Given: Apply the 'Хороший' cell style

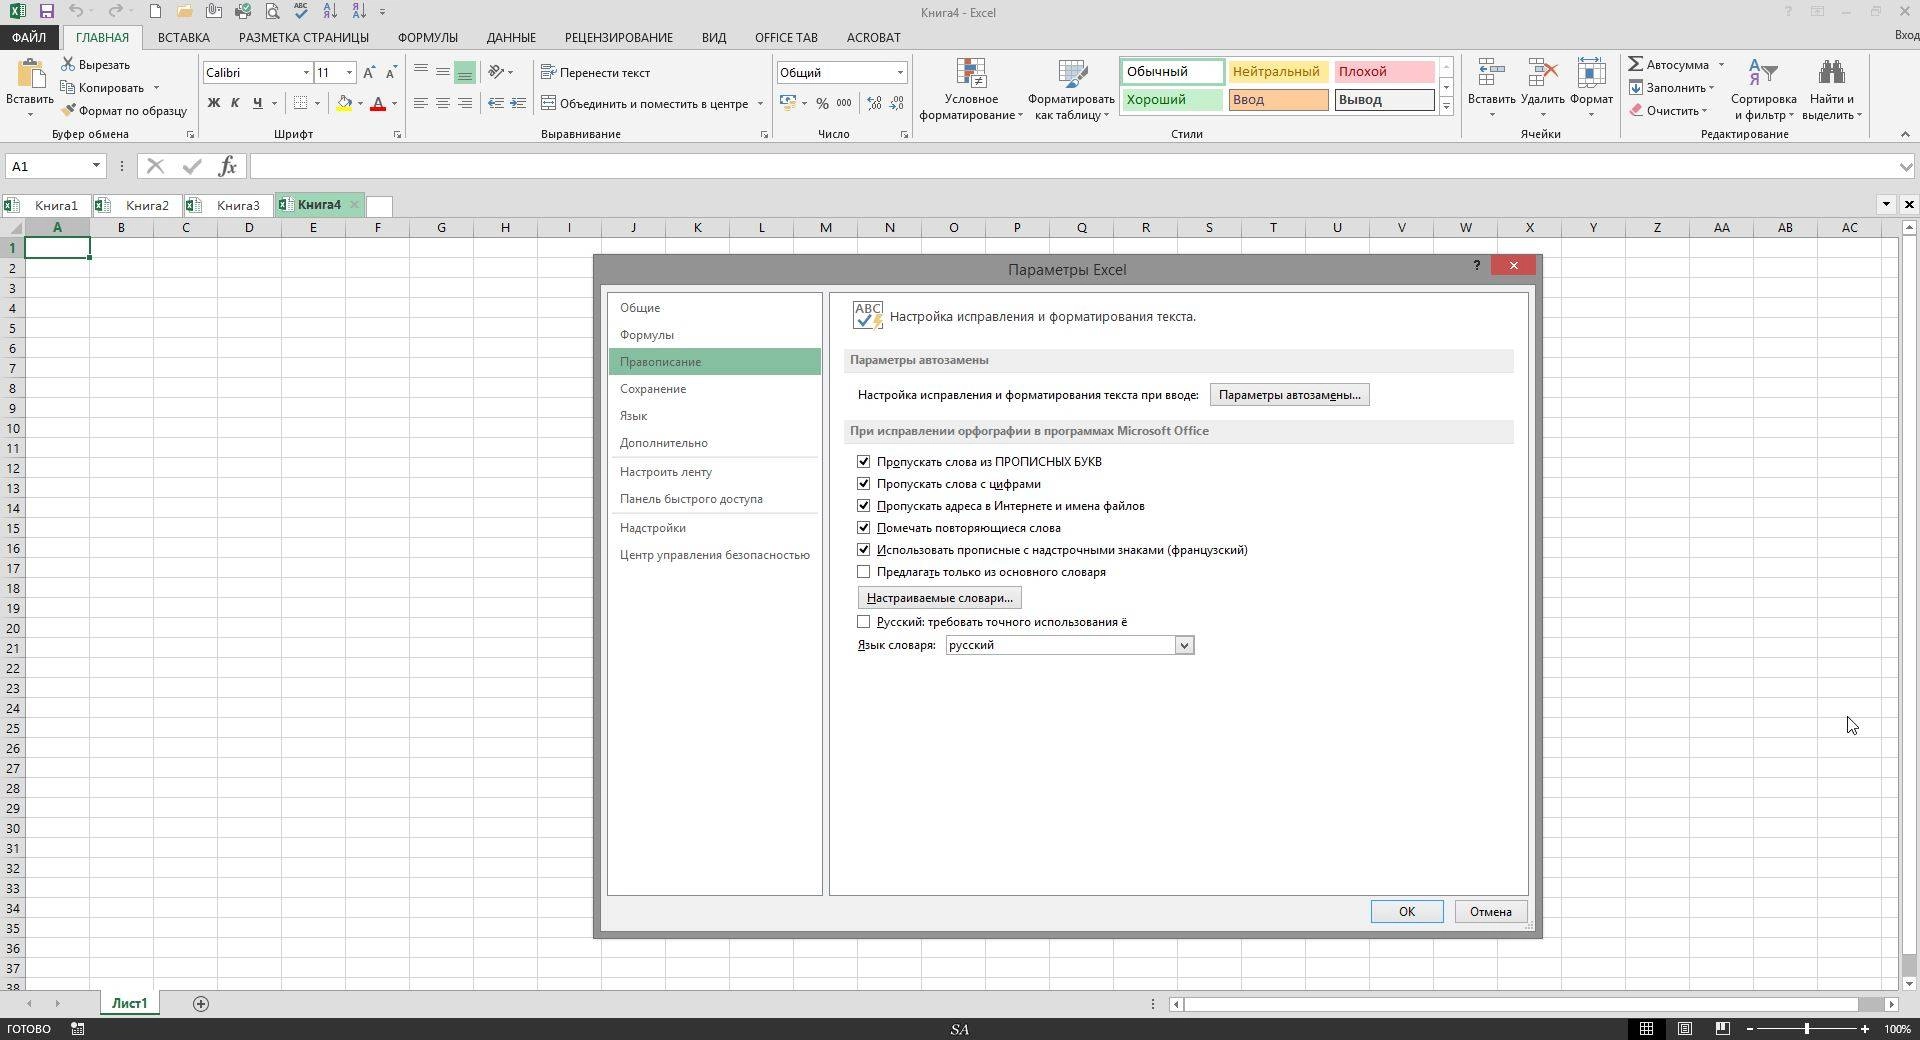Looking at the screenshot, I should point(1172,99).
